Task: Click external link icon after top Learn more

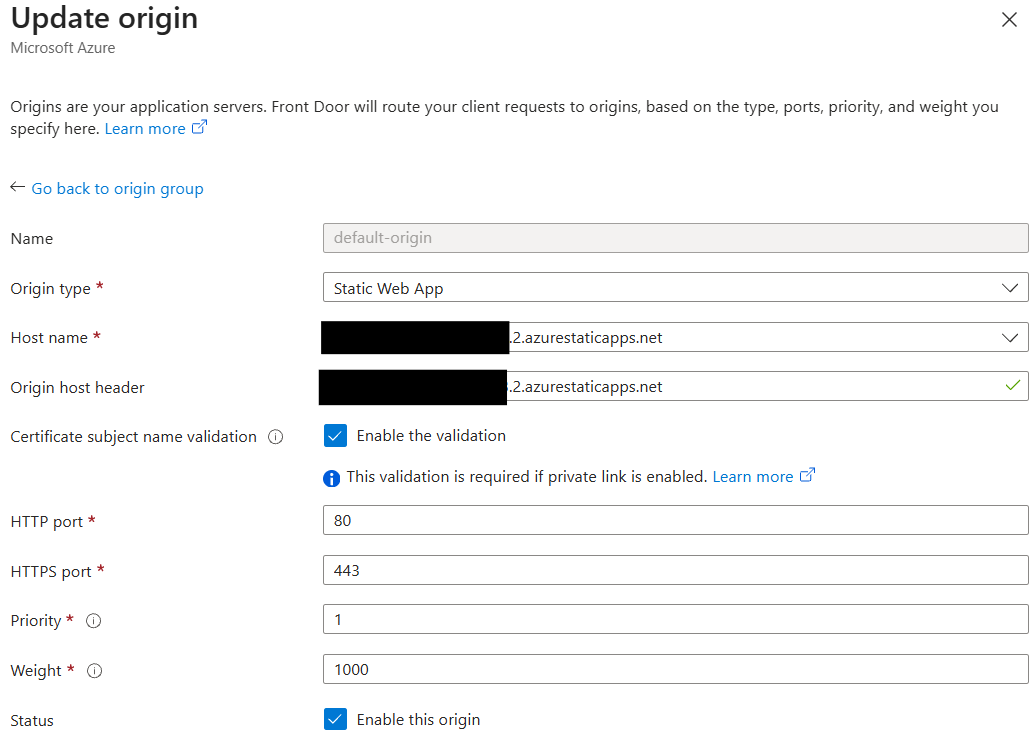Action: point(199,127)
